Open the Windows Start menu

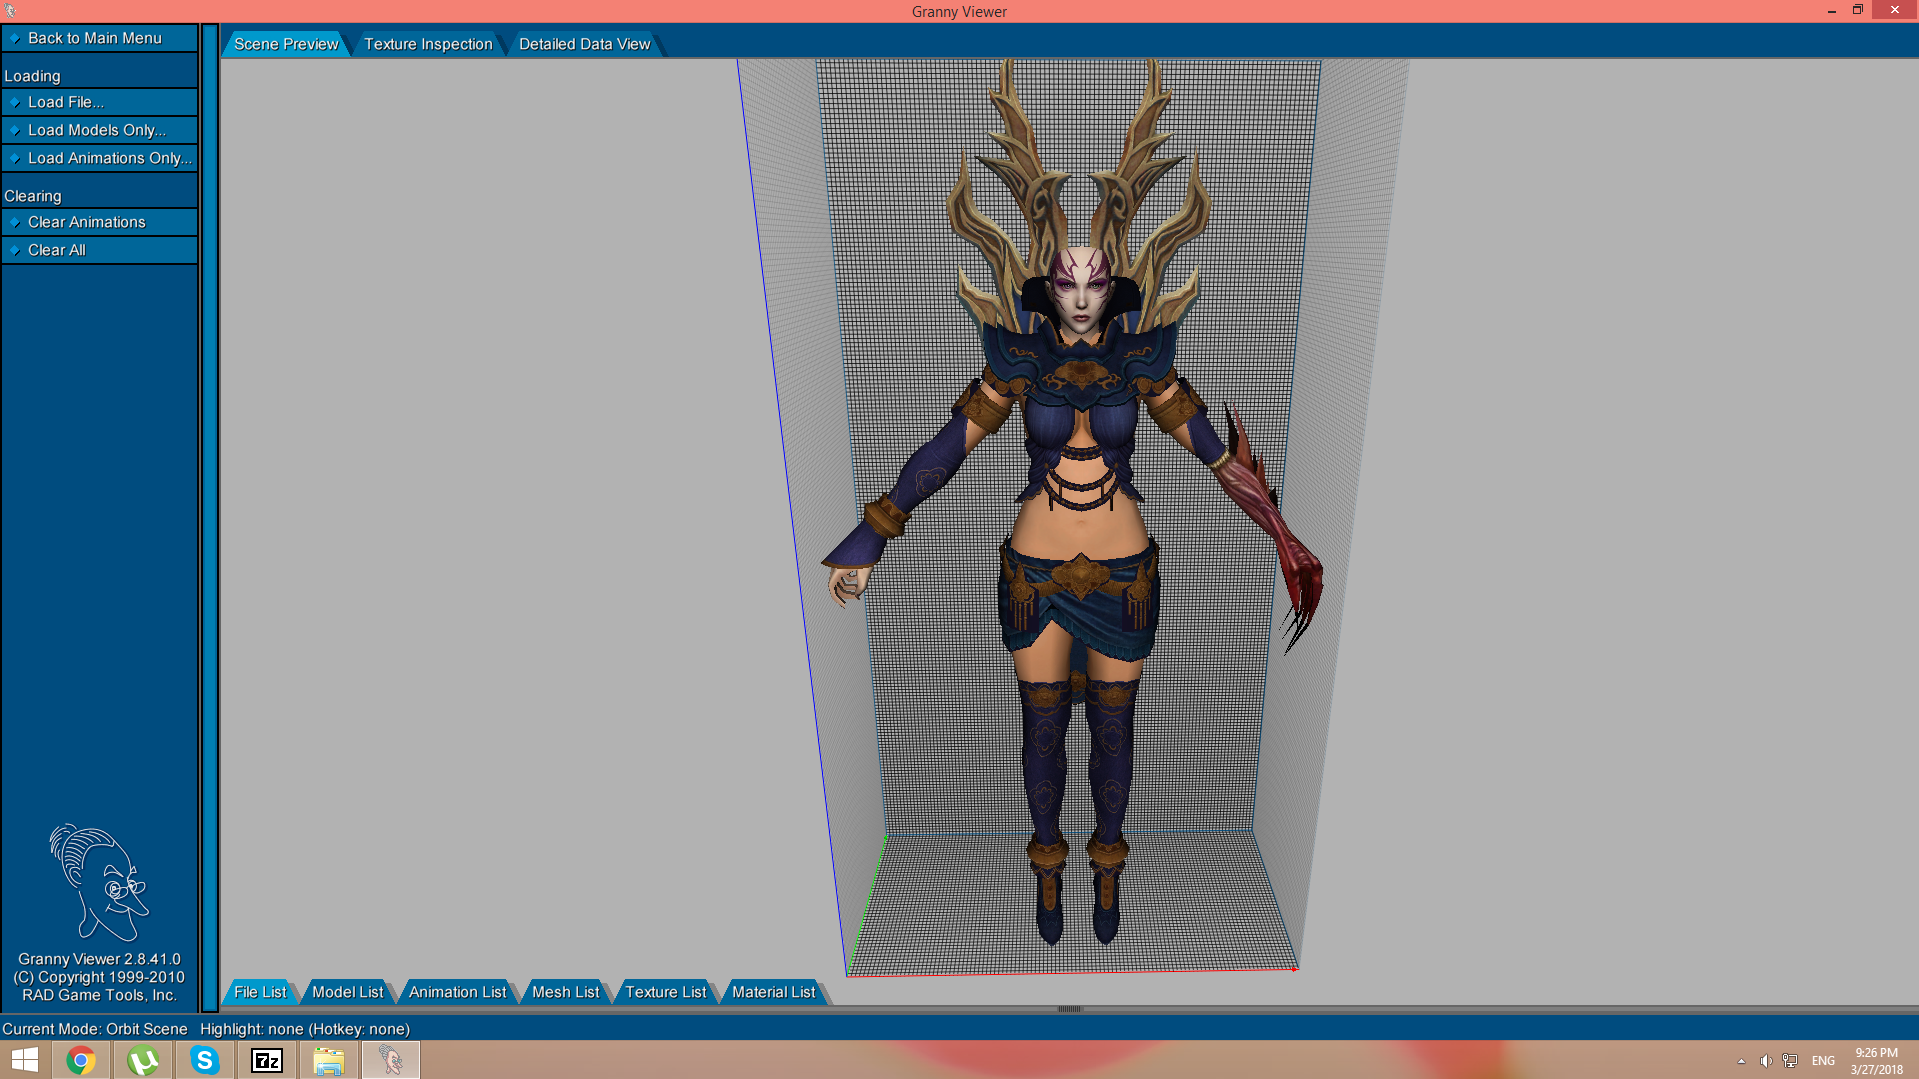click(x=25, y=1060)
